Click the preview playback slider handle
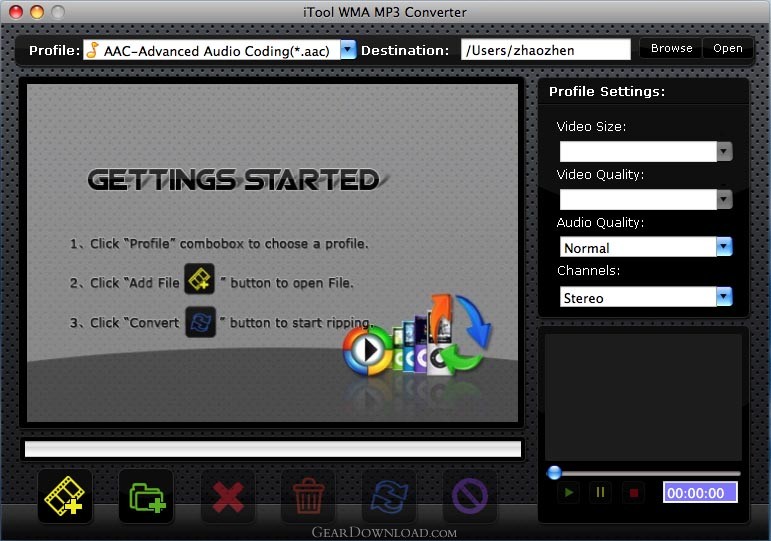Screen dimensions: 771x541 (554, 473)
